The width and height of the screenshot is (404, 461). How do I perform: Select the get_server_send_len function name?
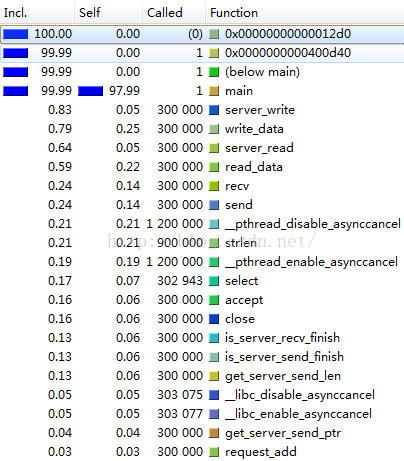click(283, 377)
